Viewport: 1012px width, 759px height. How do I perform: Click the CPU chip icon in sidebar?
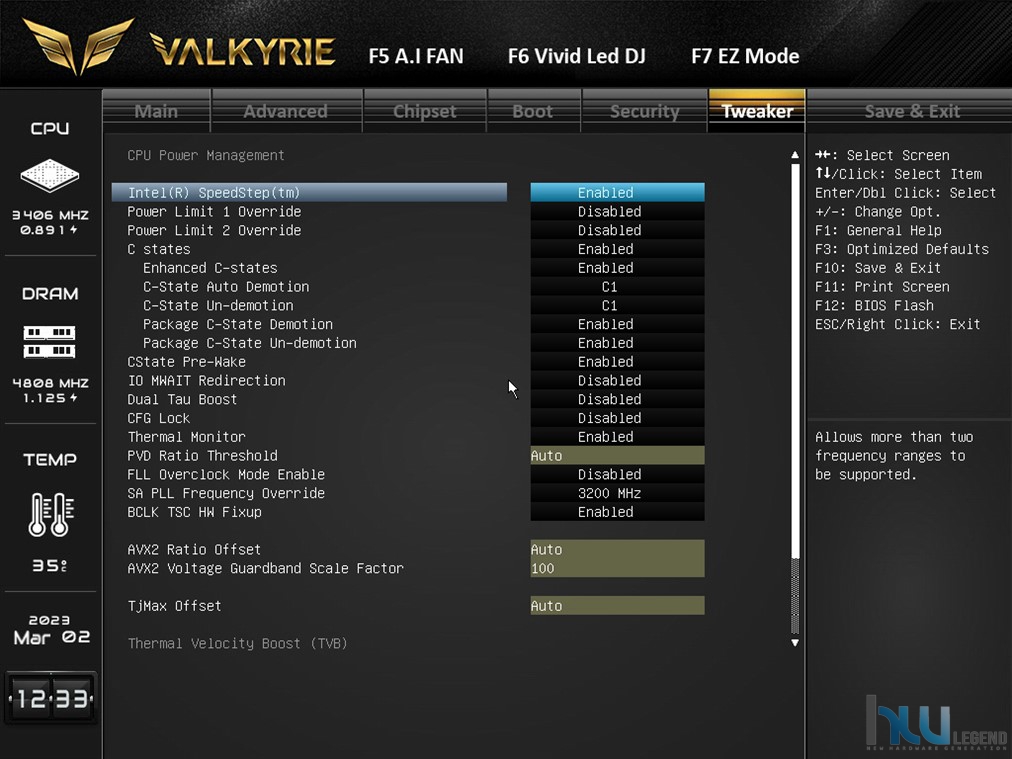50,175
